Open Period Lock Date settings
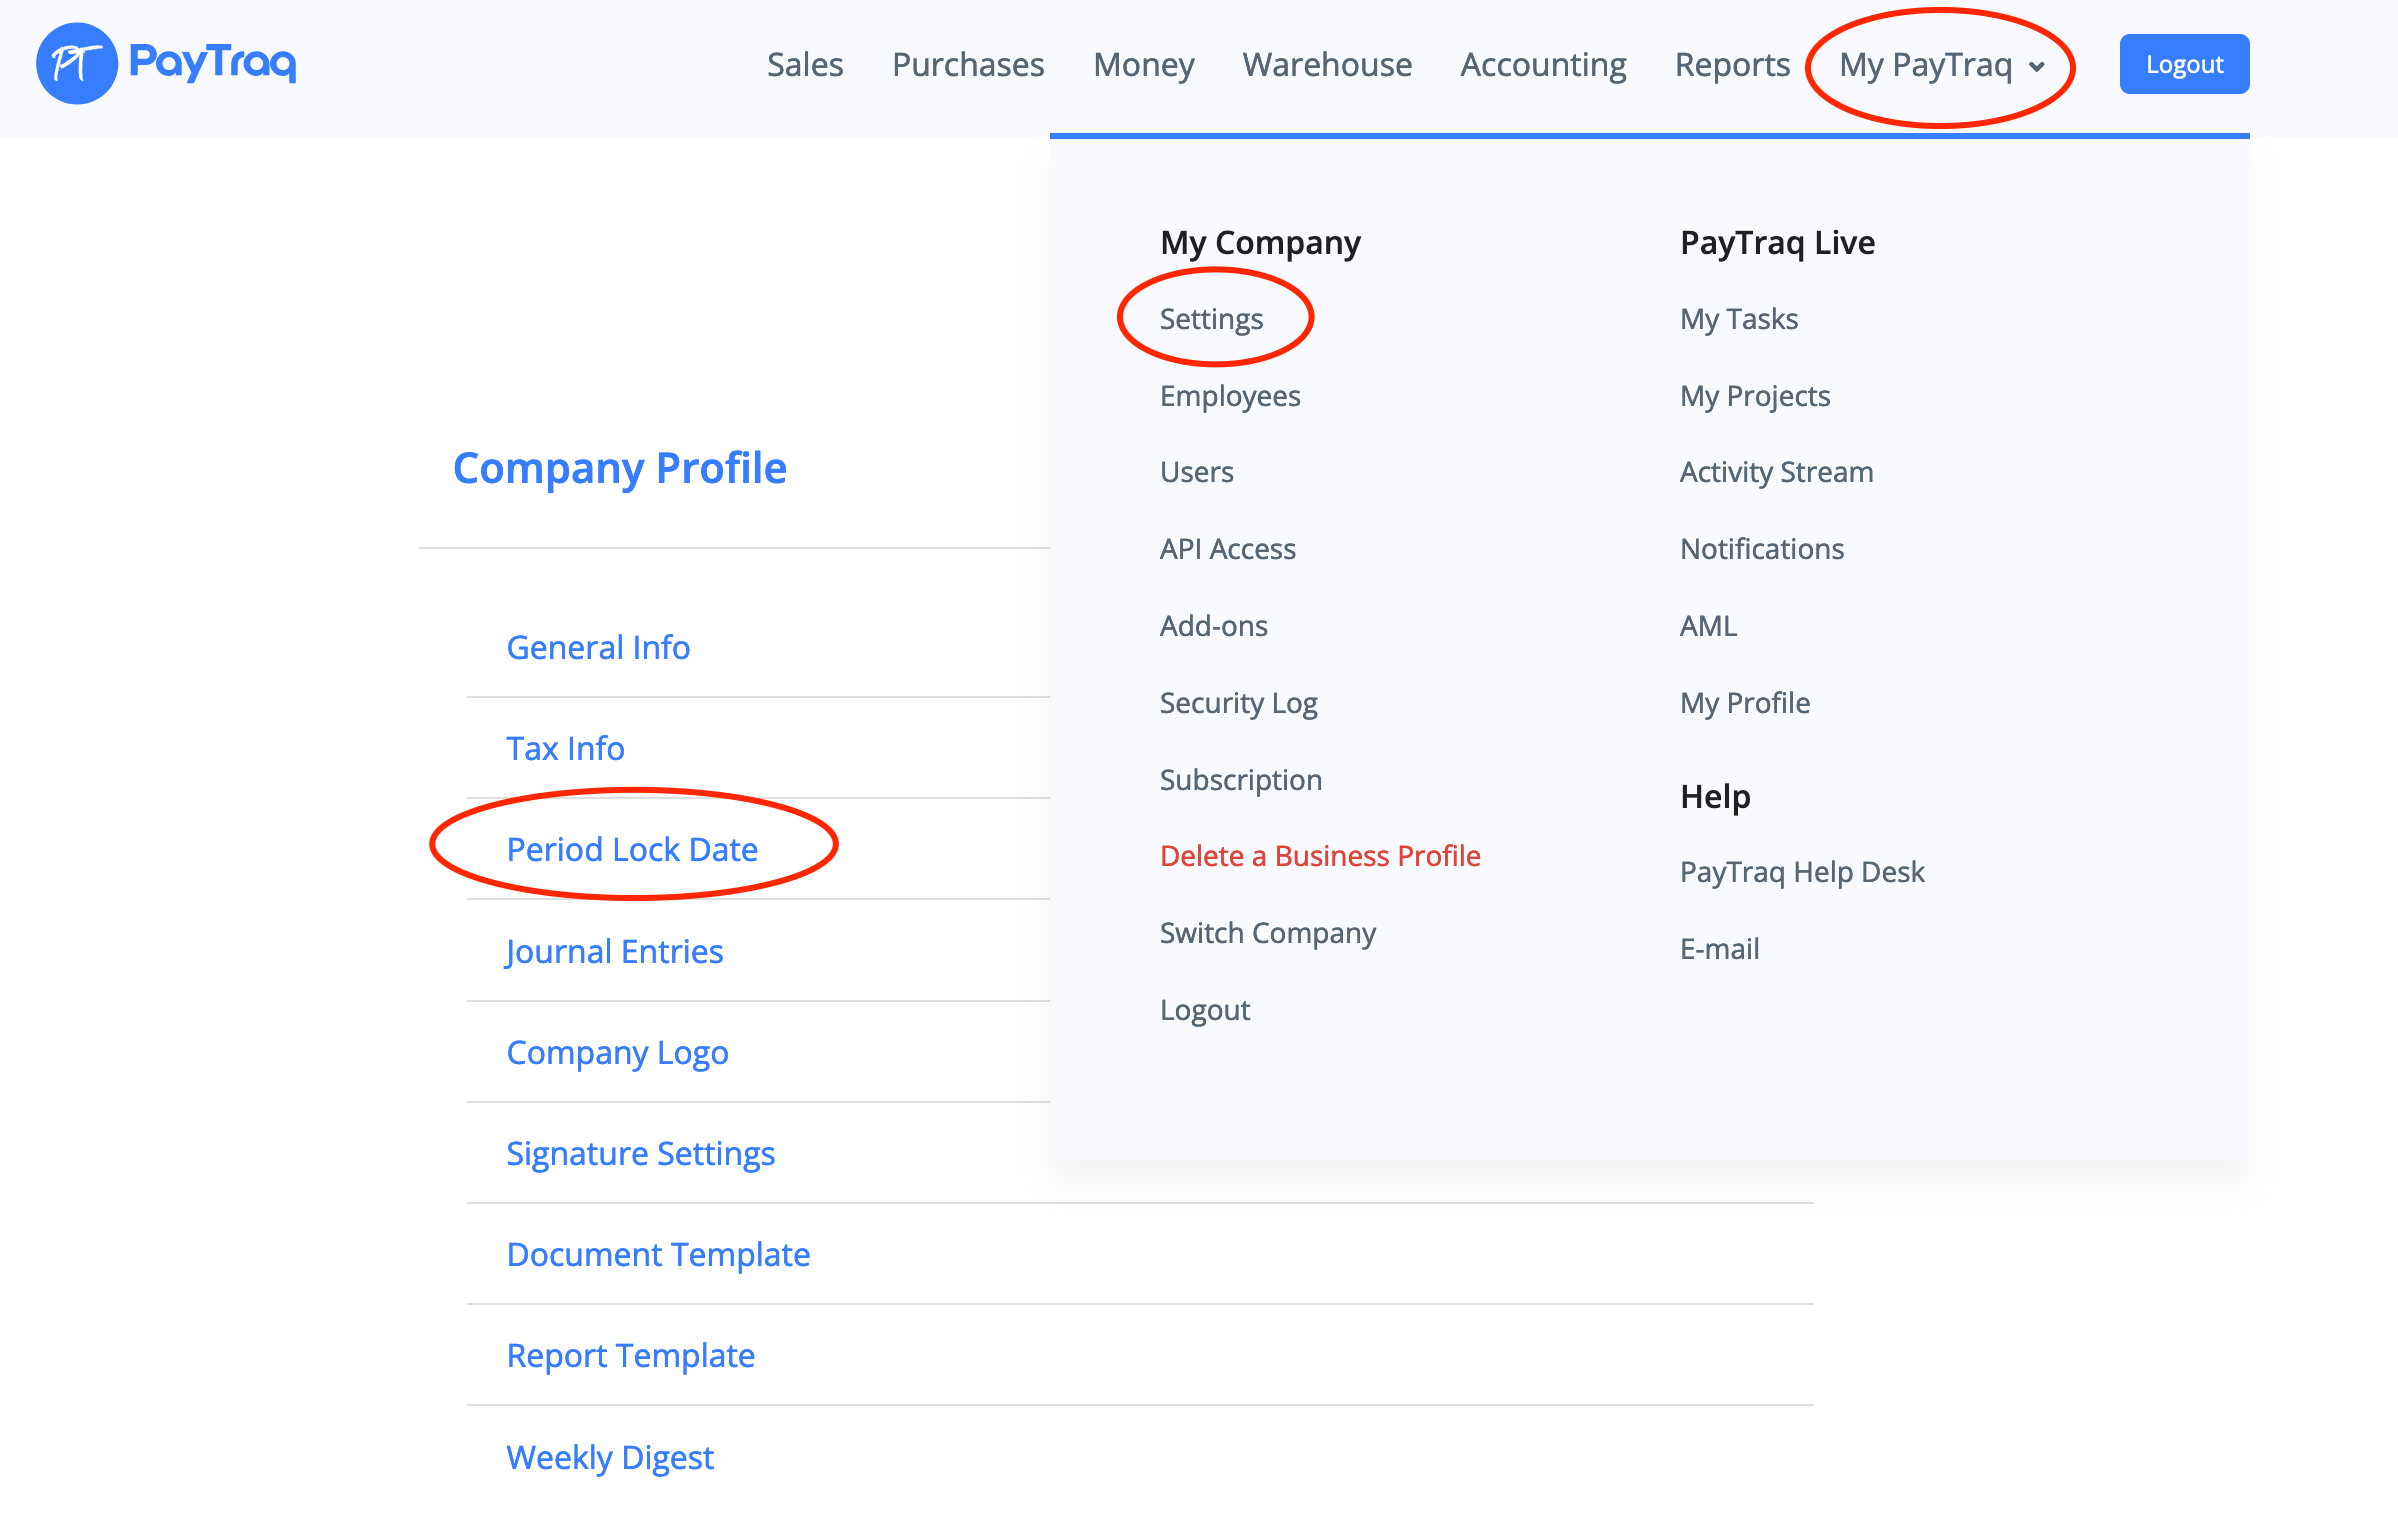Viewport: 2398px width, 1528px height. coord(632,849)
